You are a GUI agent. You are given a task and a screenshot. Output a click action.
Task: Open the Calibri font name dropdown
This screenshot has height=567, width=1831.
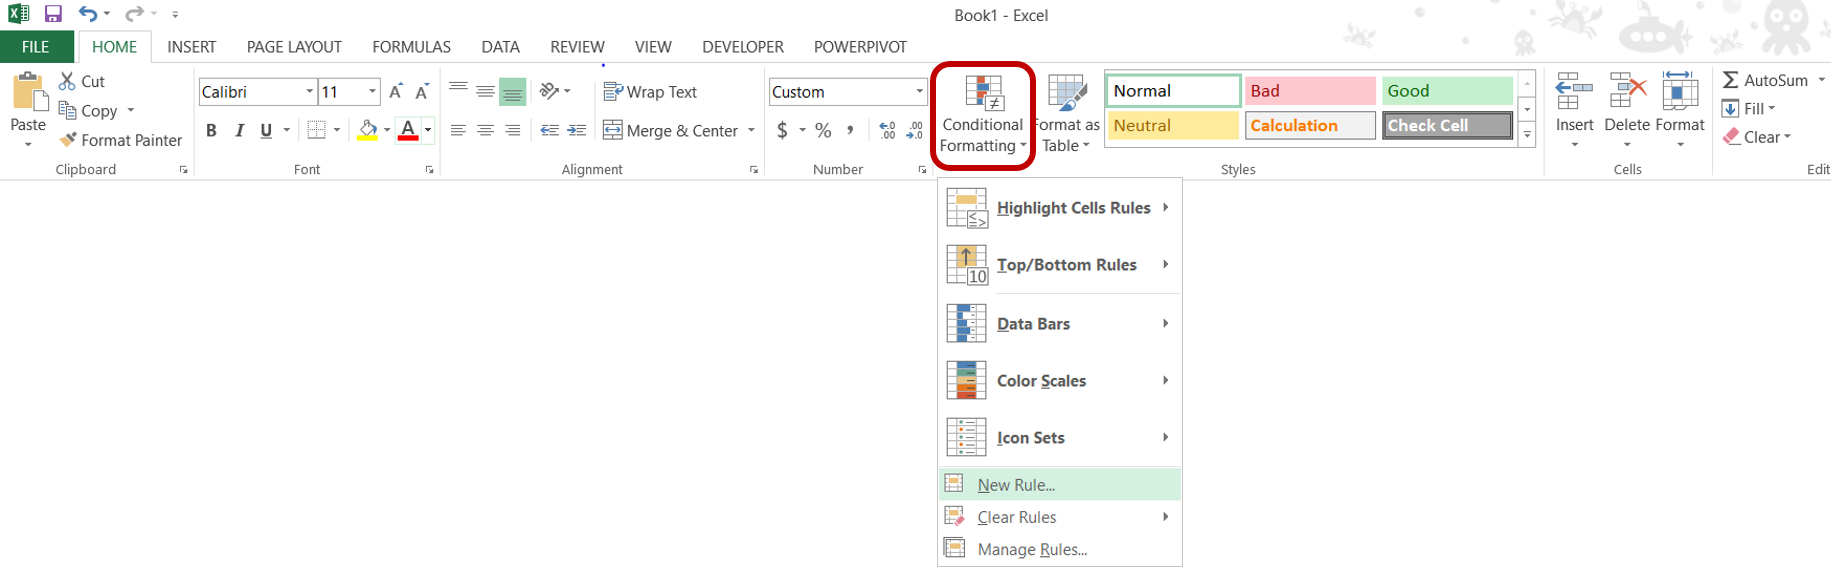coord(309,92)
